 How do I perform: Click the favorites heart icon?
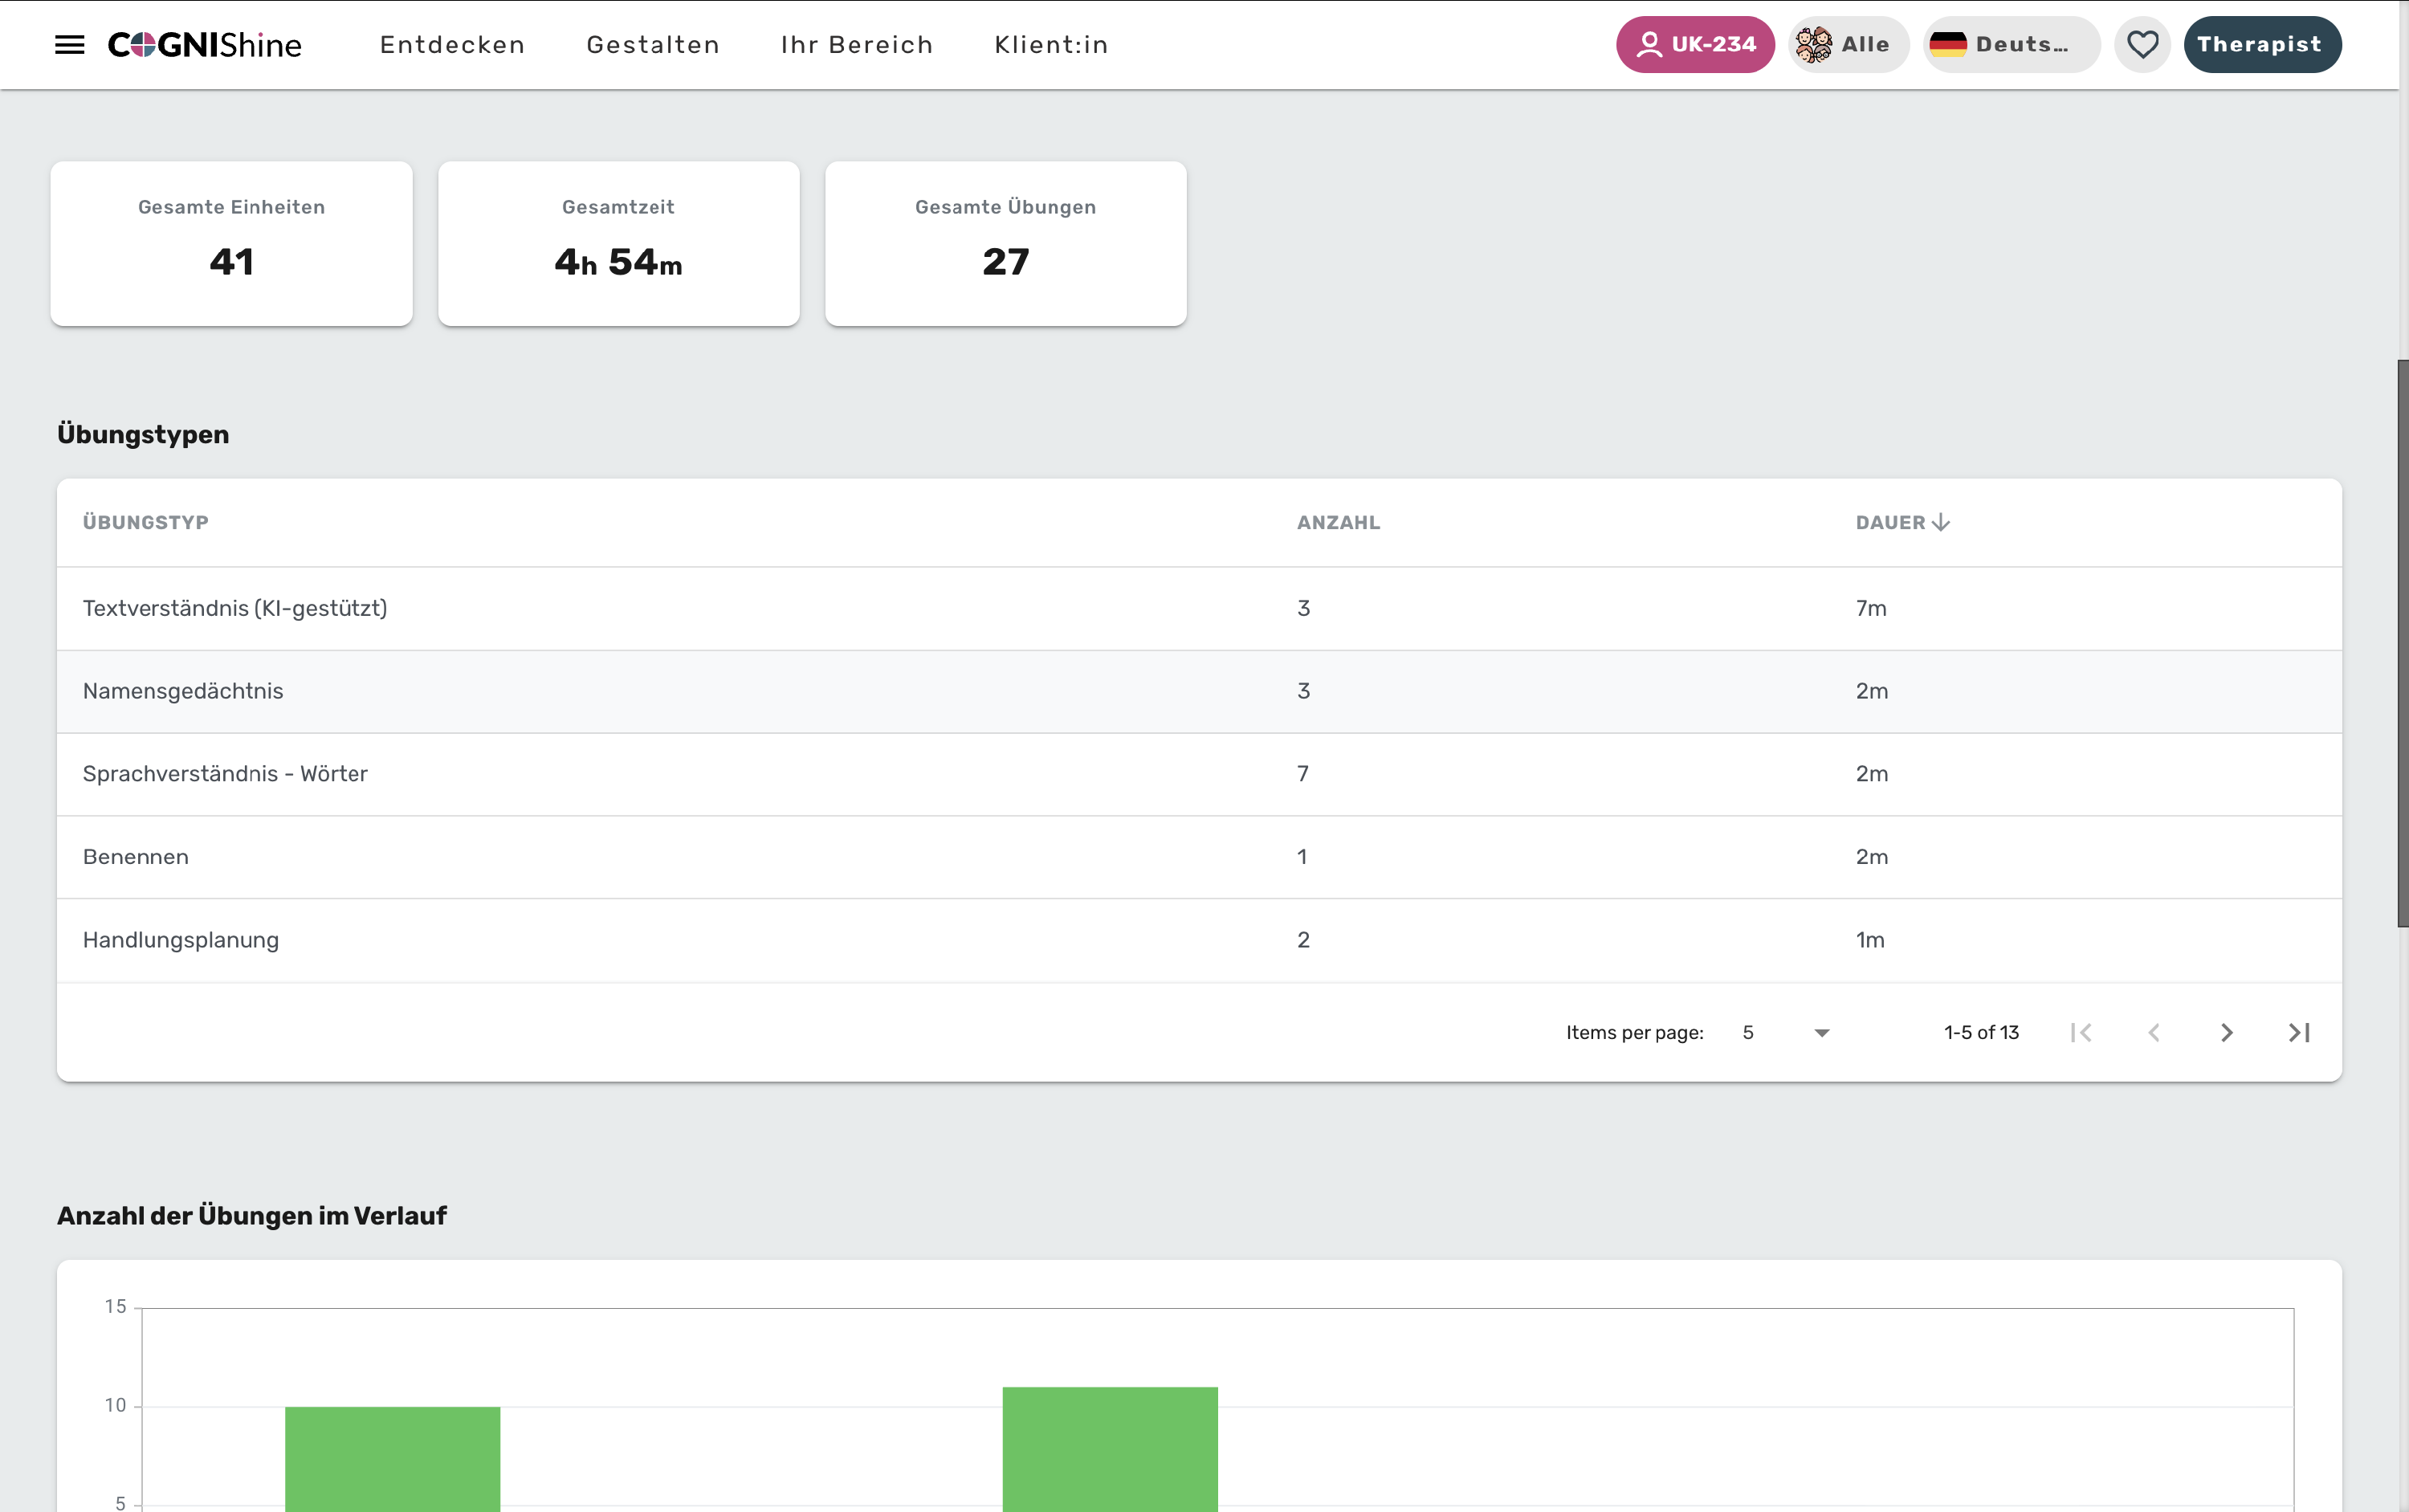click(x=2142, y=45)
